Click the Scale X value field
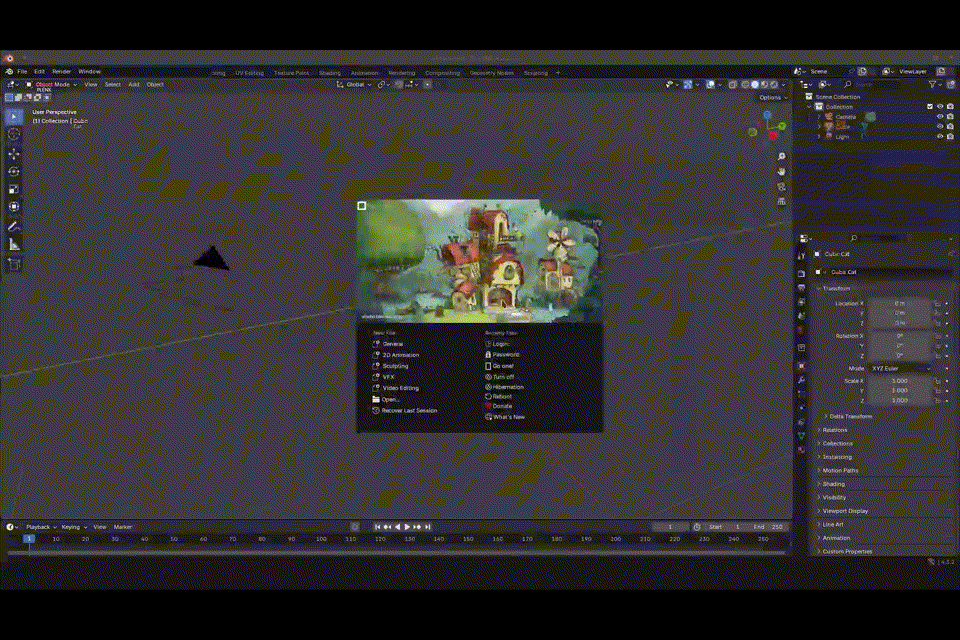The height and width of the screenshot is (640, 960). point(899,381)
